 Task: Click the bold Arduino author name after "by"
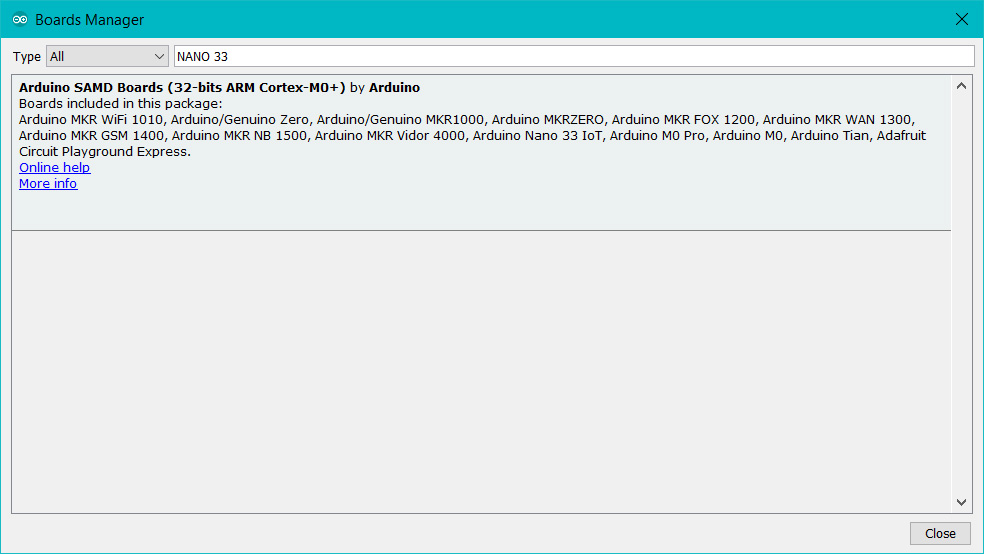394,88
